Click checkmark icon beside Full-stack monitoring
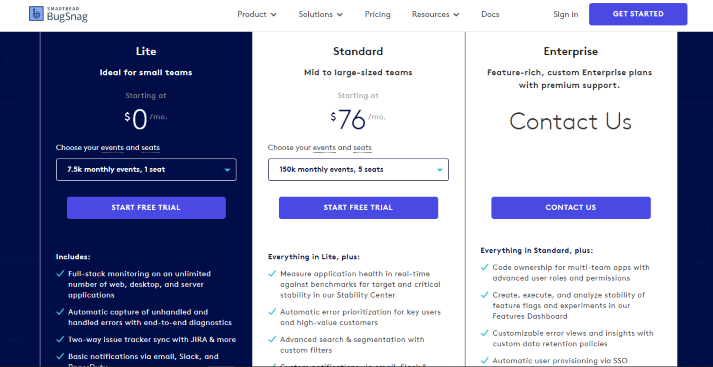The width and height of the screenshot is (713, 367). click(60, 274)
